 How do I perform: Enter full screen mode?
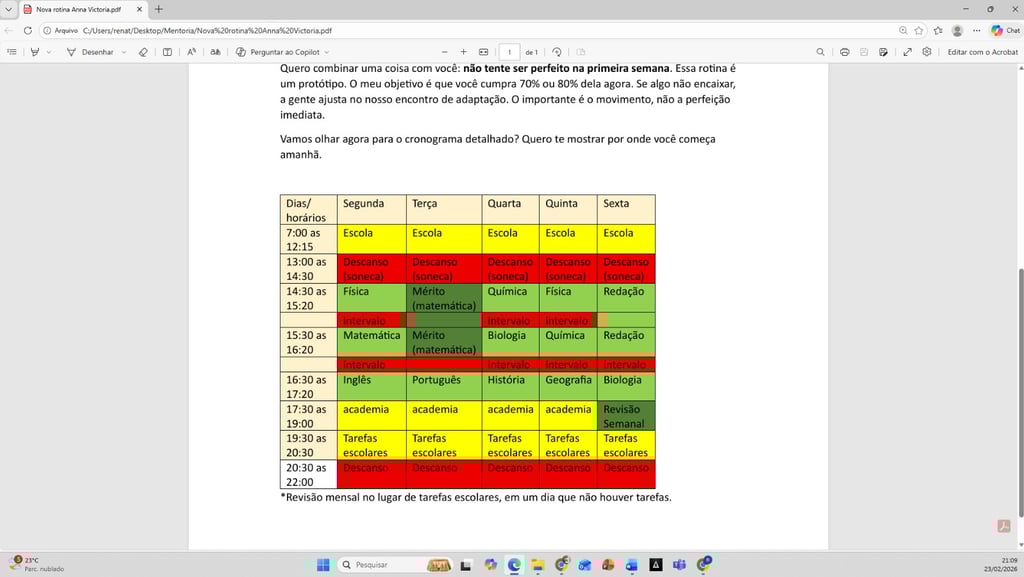pos(907,52)
